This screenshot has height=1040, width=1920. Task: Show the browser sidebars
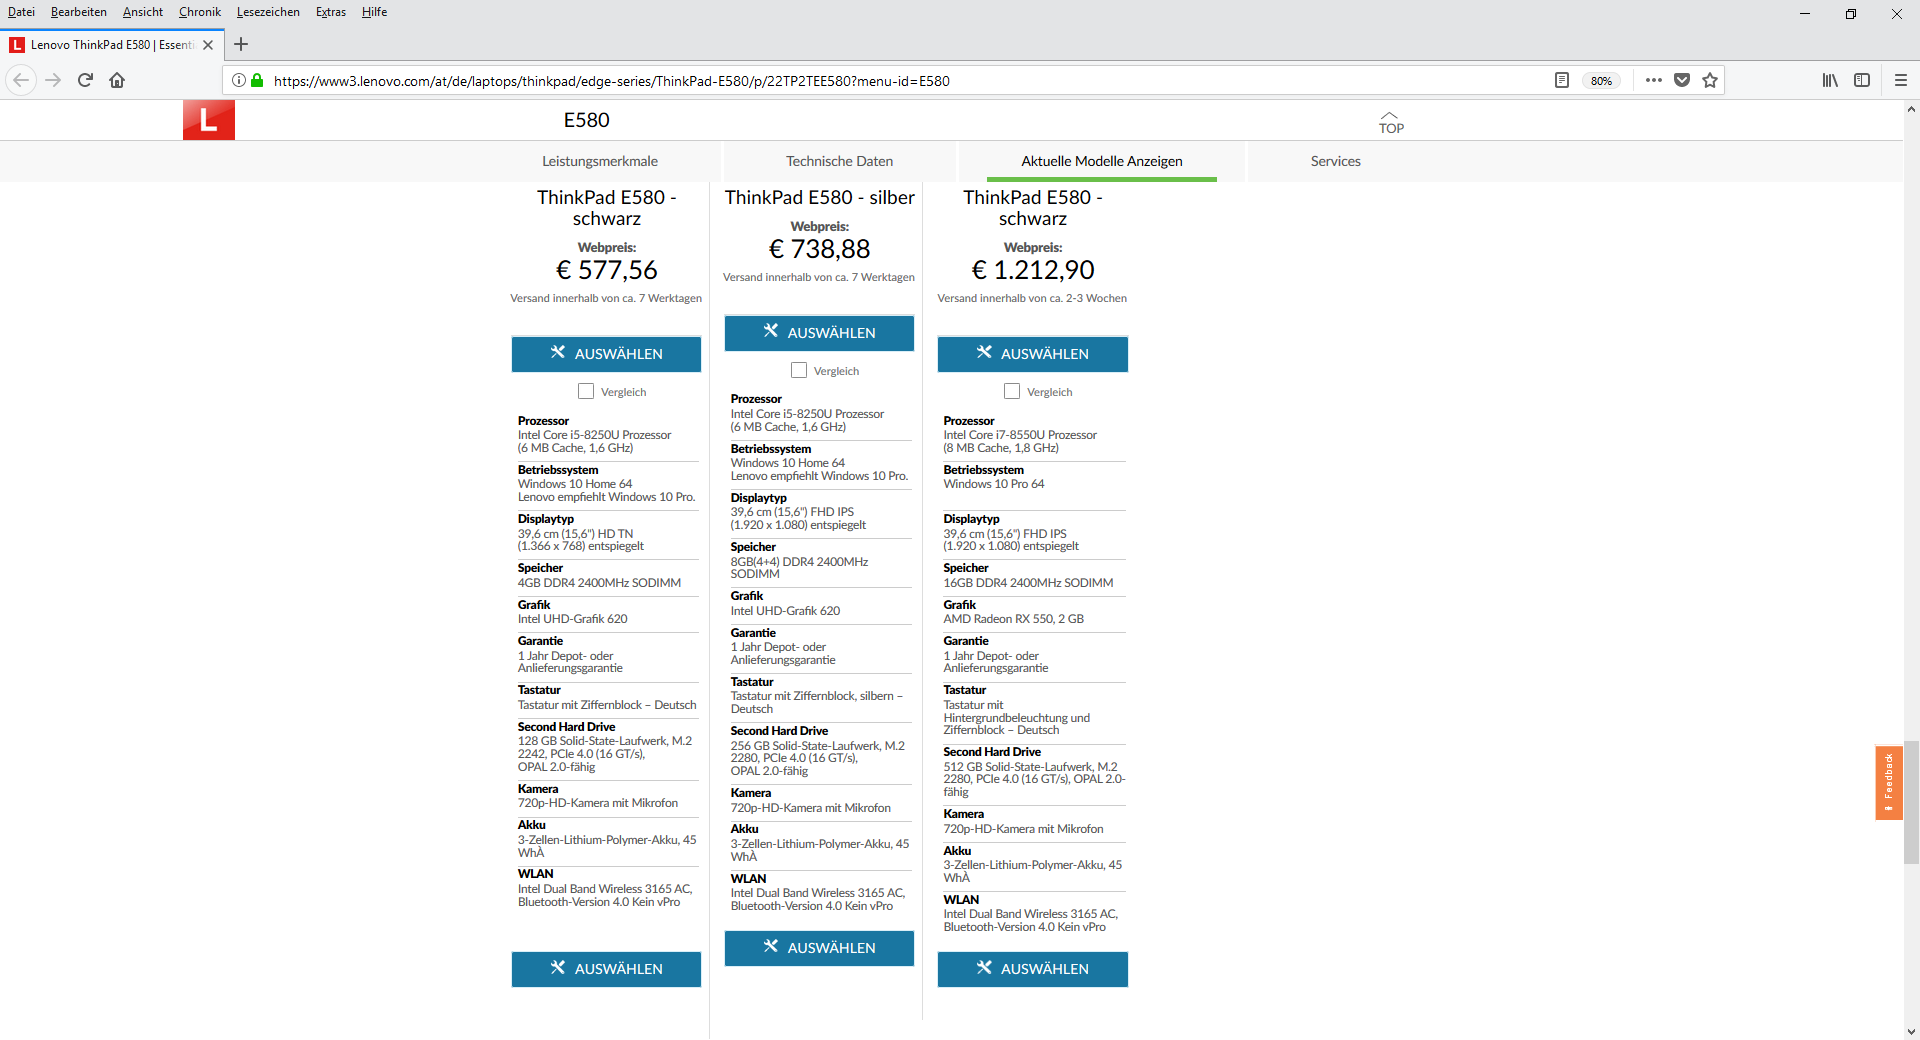[1862, 80]
